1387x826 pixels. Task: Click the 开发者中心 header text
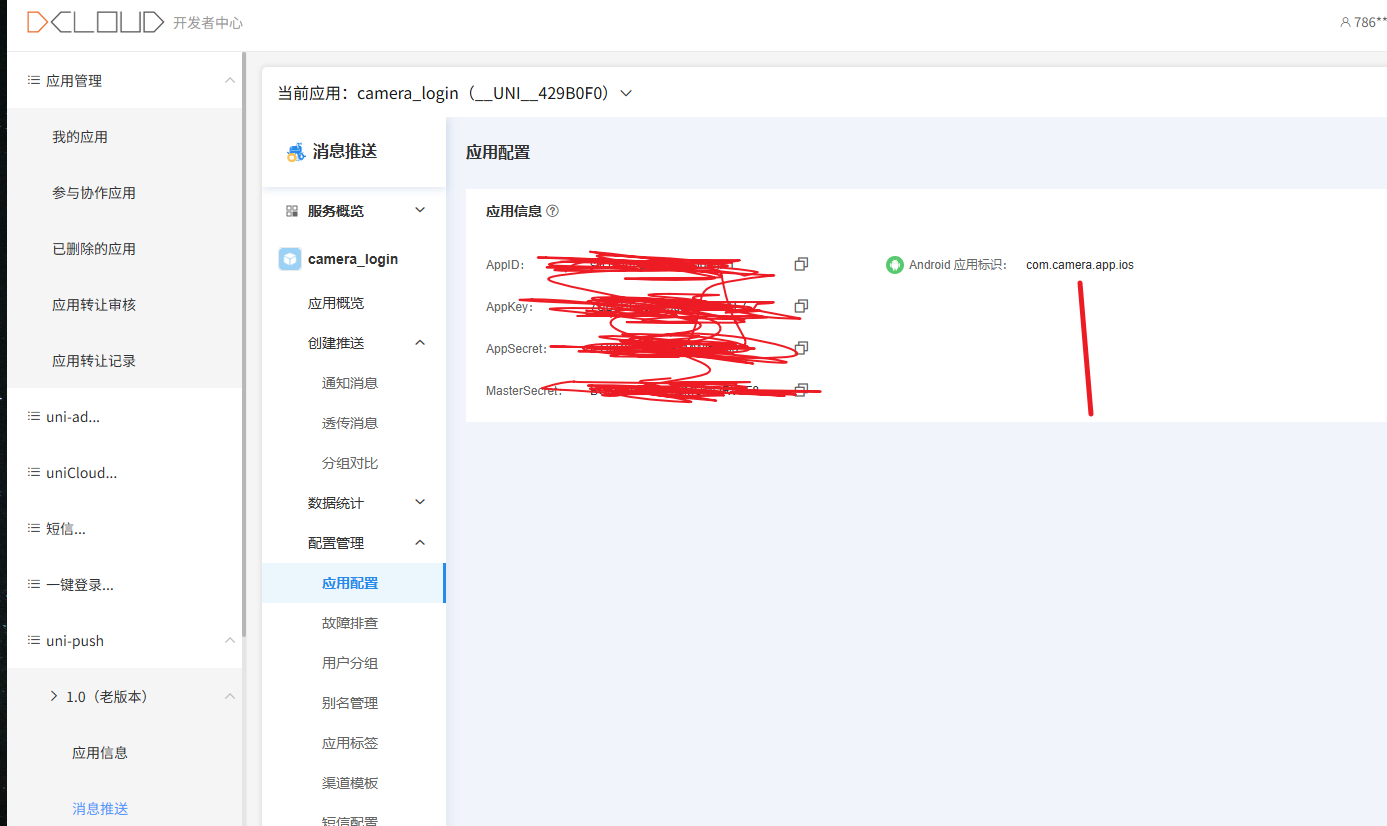208,23
